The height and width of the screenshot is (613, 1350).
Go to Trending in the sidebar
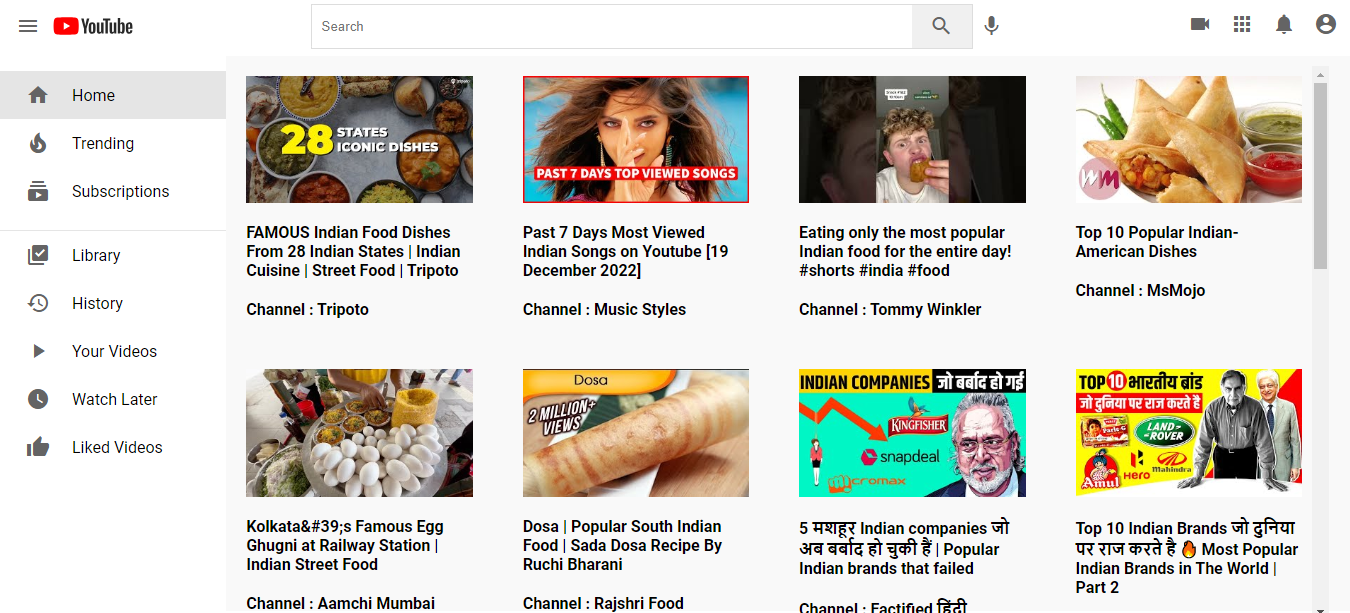[x=113, y=143]
